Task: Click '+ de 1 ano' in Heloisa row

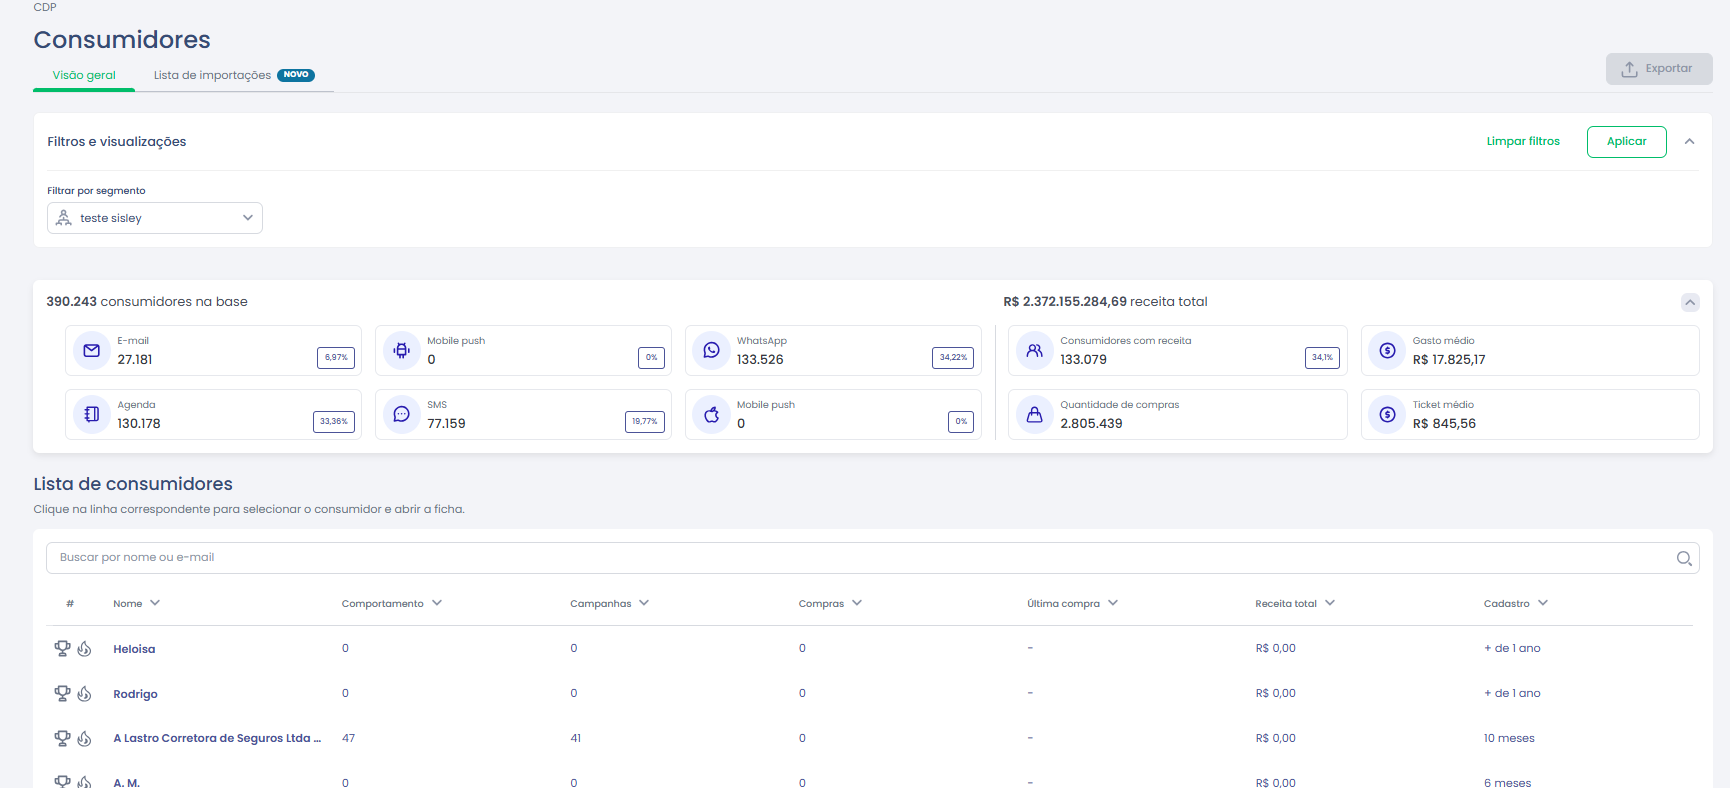Action: (x=1512, y=649)
